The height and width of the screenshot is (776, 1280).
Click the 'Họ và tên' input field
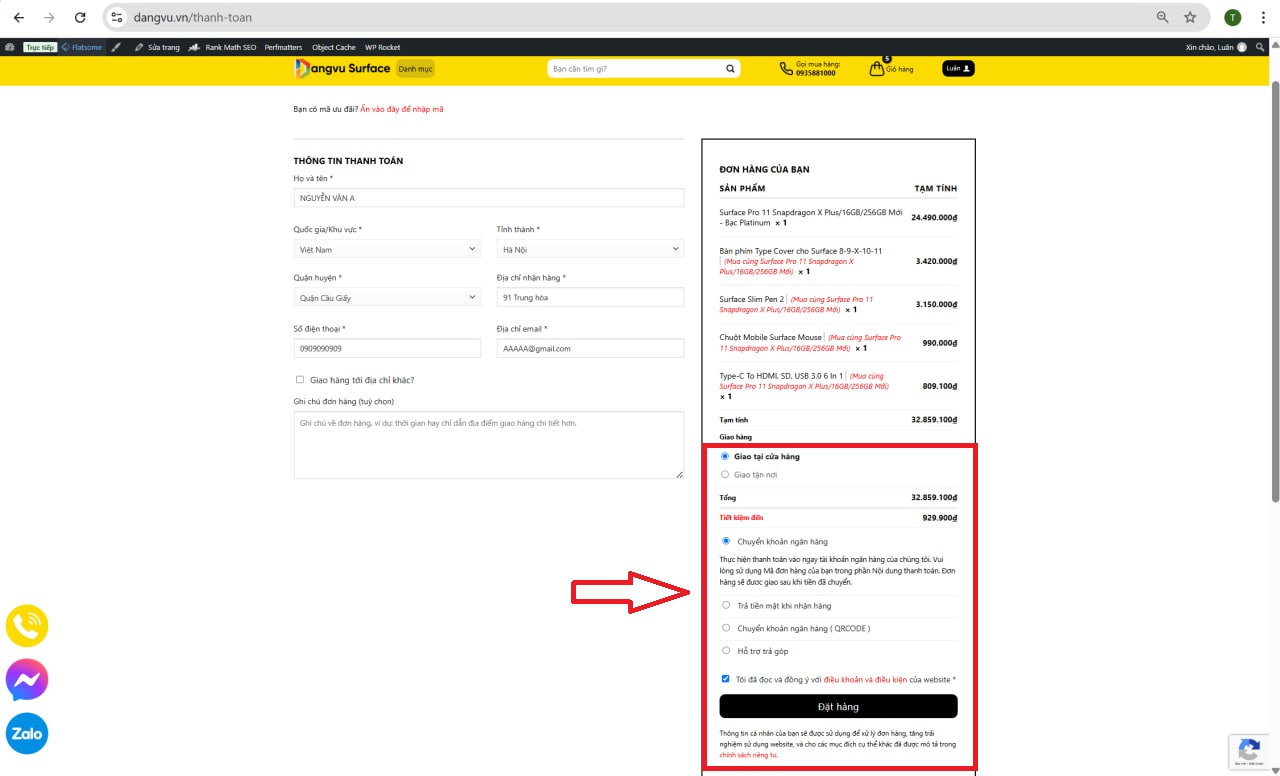[x=489, y=198]
